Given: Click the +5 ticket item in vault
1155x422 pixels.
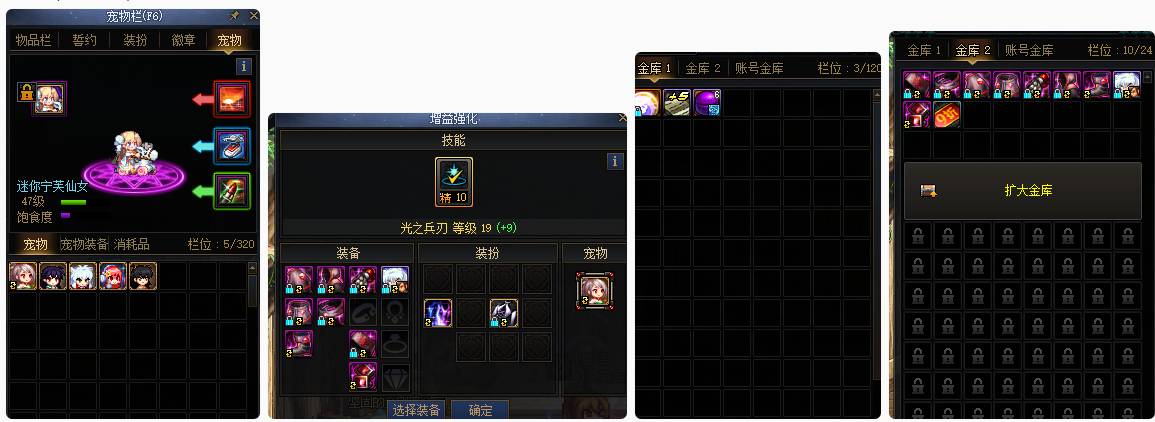Looking at the screenshot, I should (x=676, y=102).
